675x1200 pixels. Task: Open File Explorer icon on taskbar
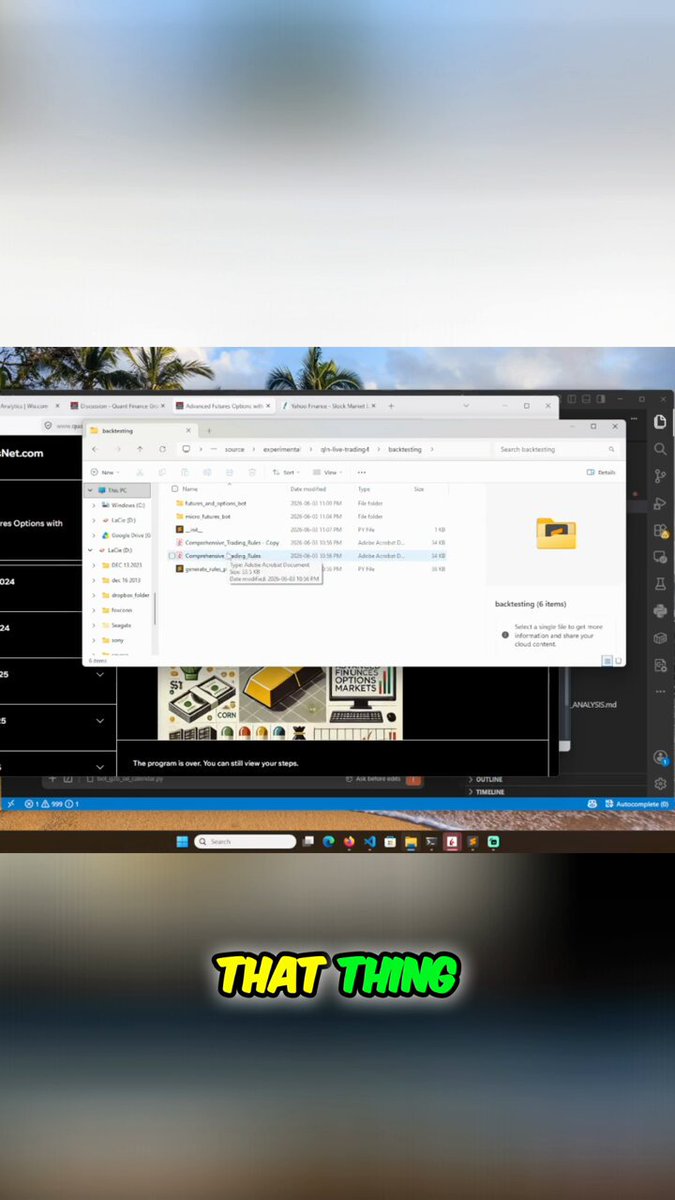pos(411,842)
